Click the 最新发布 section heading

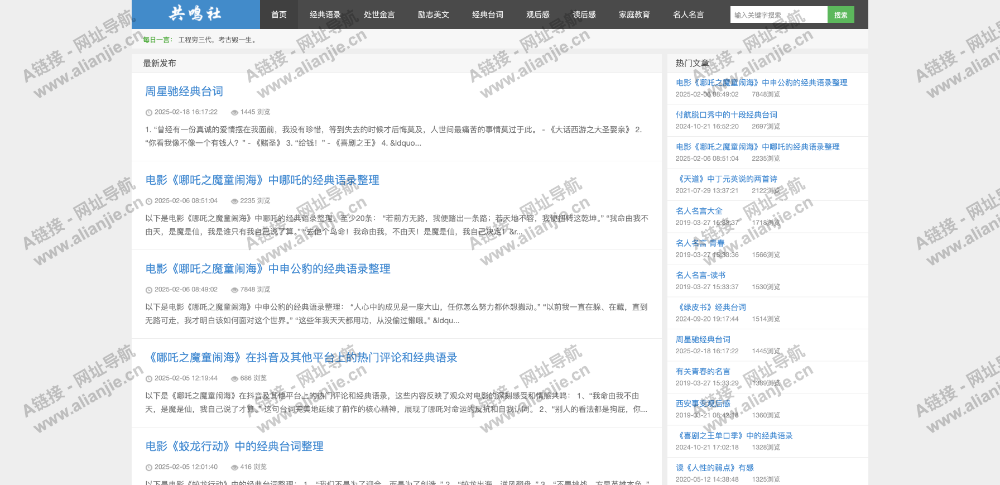pos(159,63)
